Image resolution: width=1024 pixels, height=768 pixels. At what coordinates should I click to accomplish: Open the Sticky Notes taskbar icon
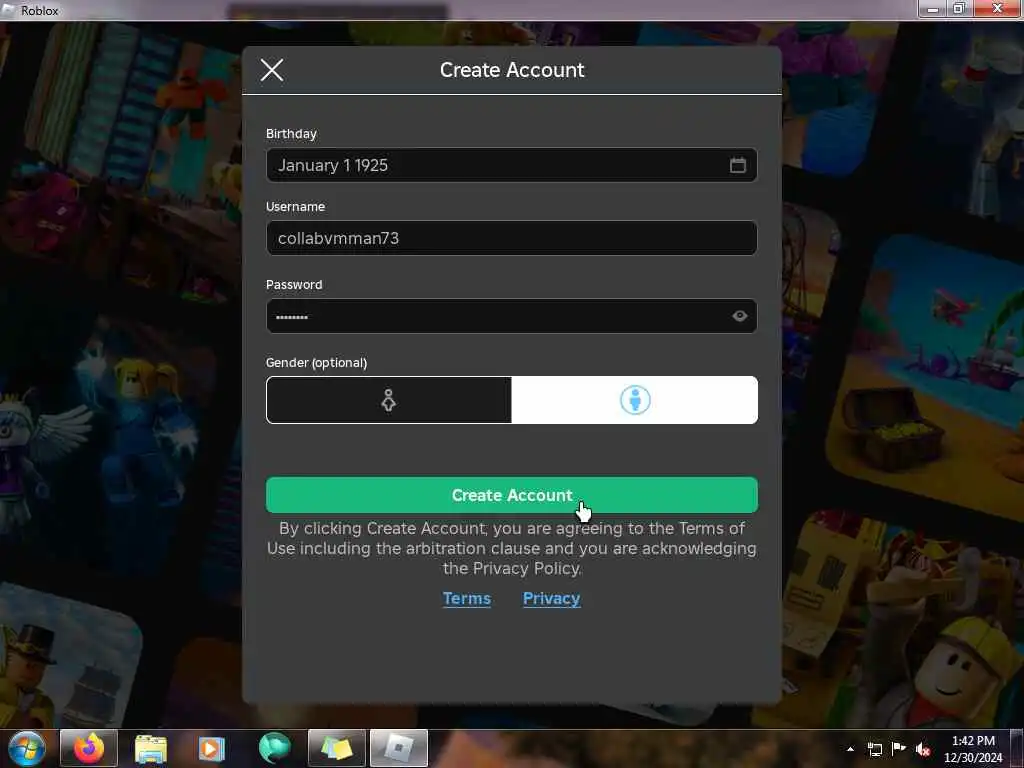point(336,748)
